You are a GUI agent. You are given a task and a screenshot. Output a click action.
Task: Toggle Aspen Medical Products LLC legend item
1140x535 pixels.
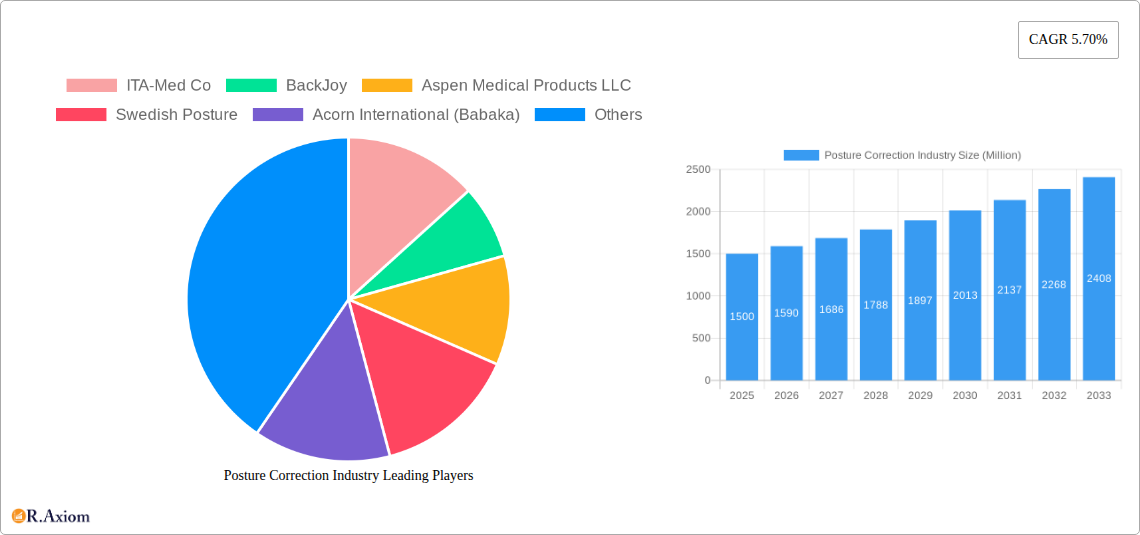[x=497, y=86]
